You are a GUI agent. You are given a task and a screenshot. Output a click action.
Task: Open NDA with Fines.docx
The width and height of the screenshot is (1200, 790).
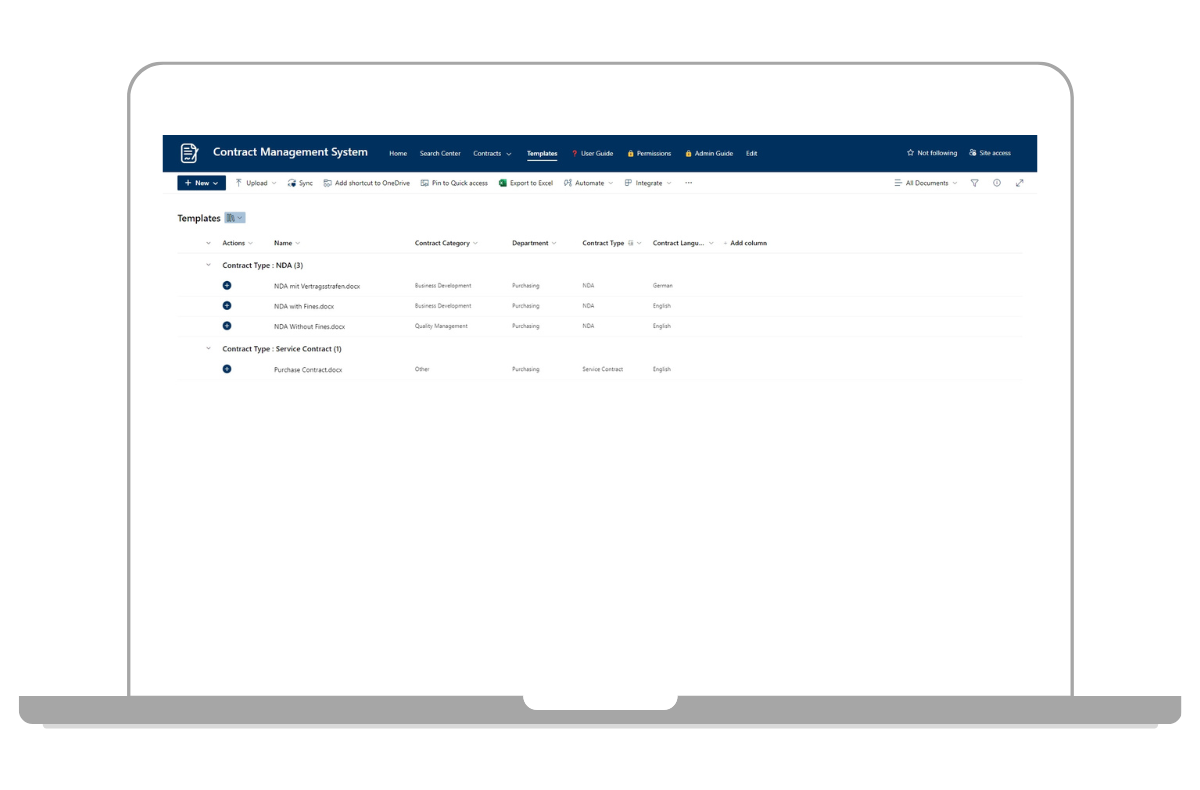[304, 306]
